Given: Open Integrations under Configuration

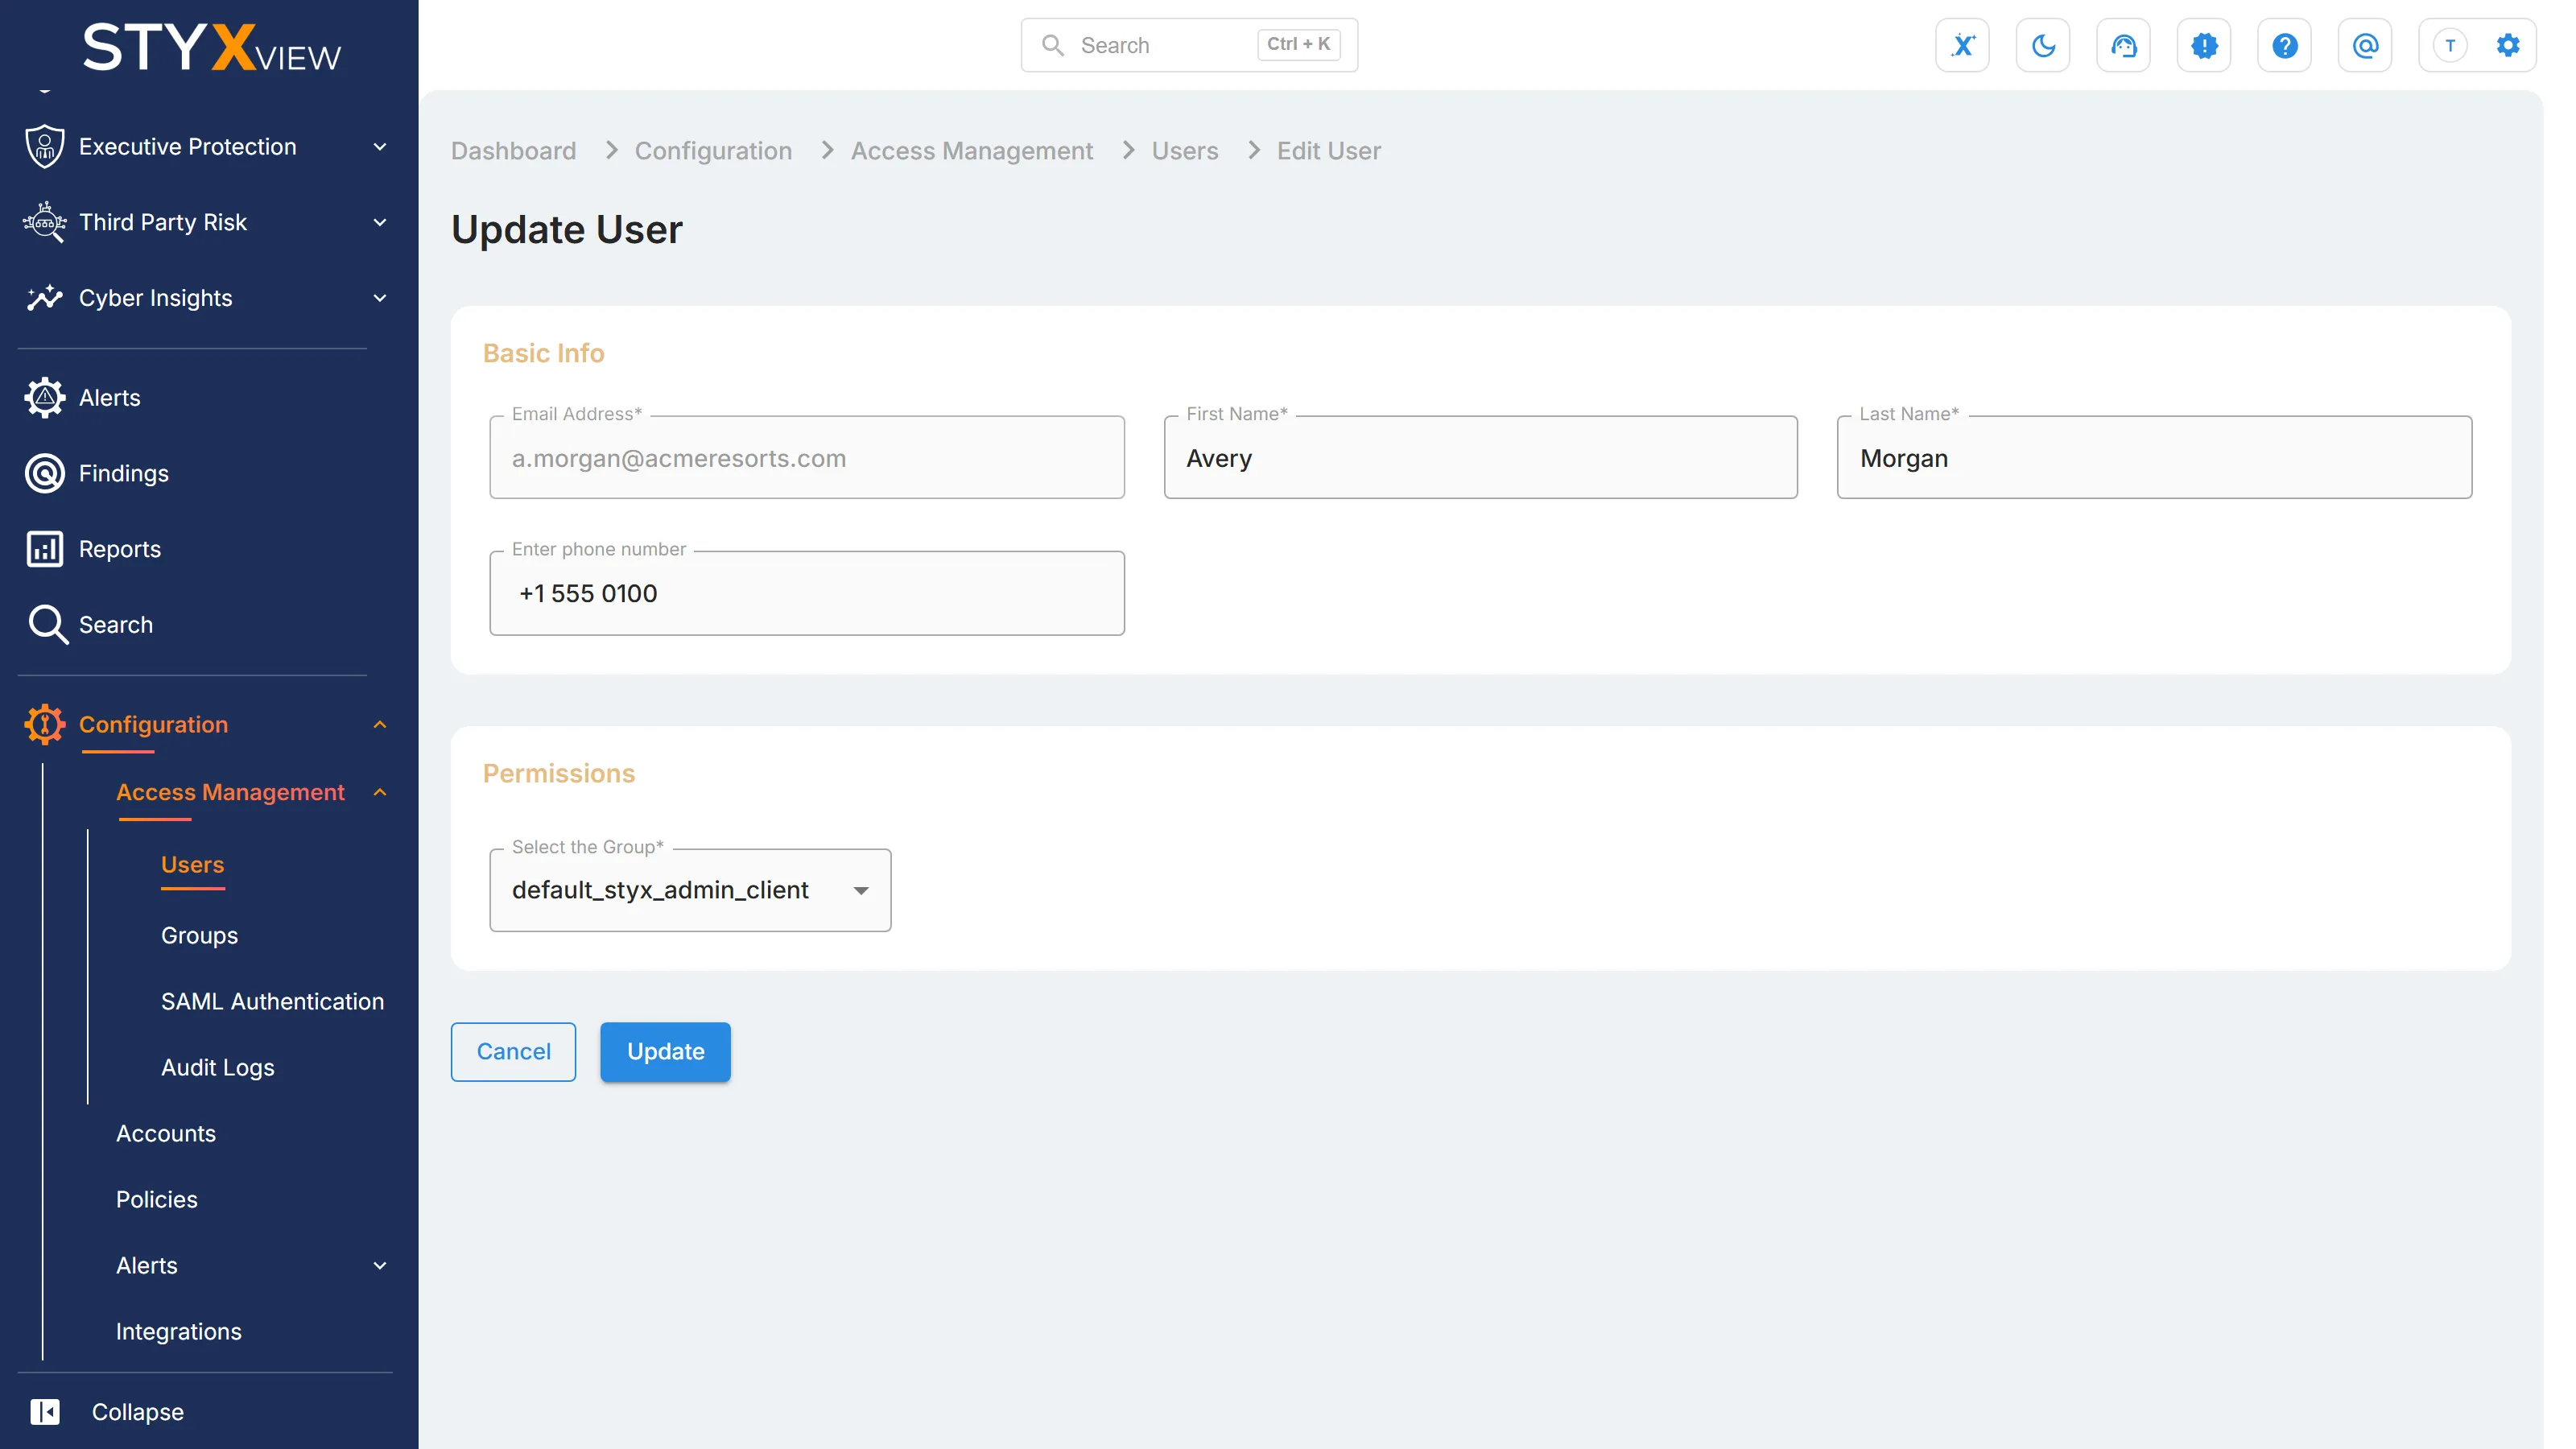Looking at the screenshot, I should pos(179,1331).
